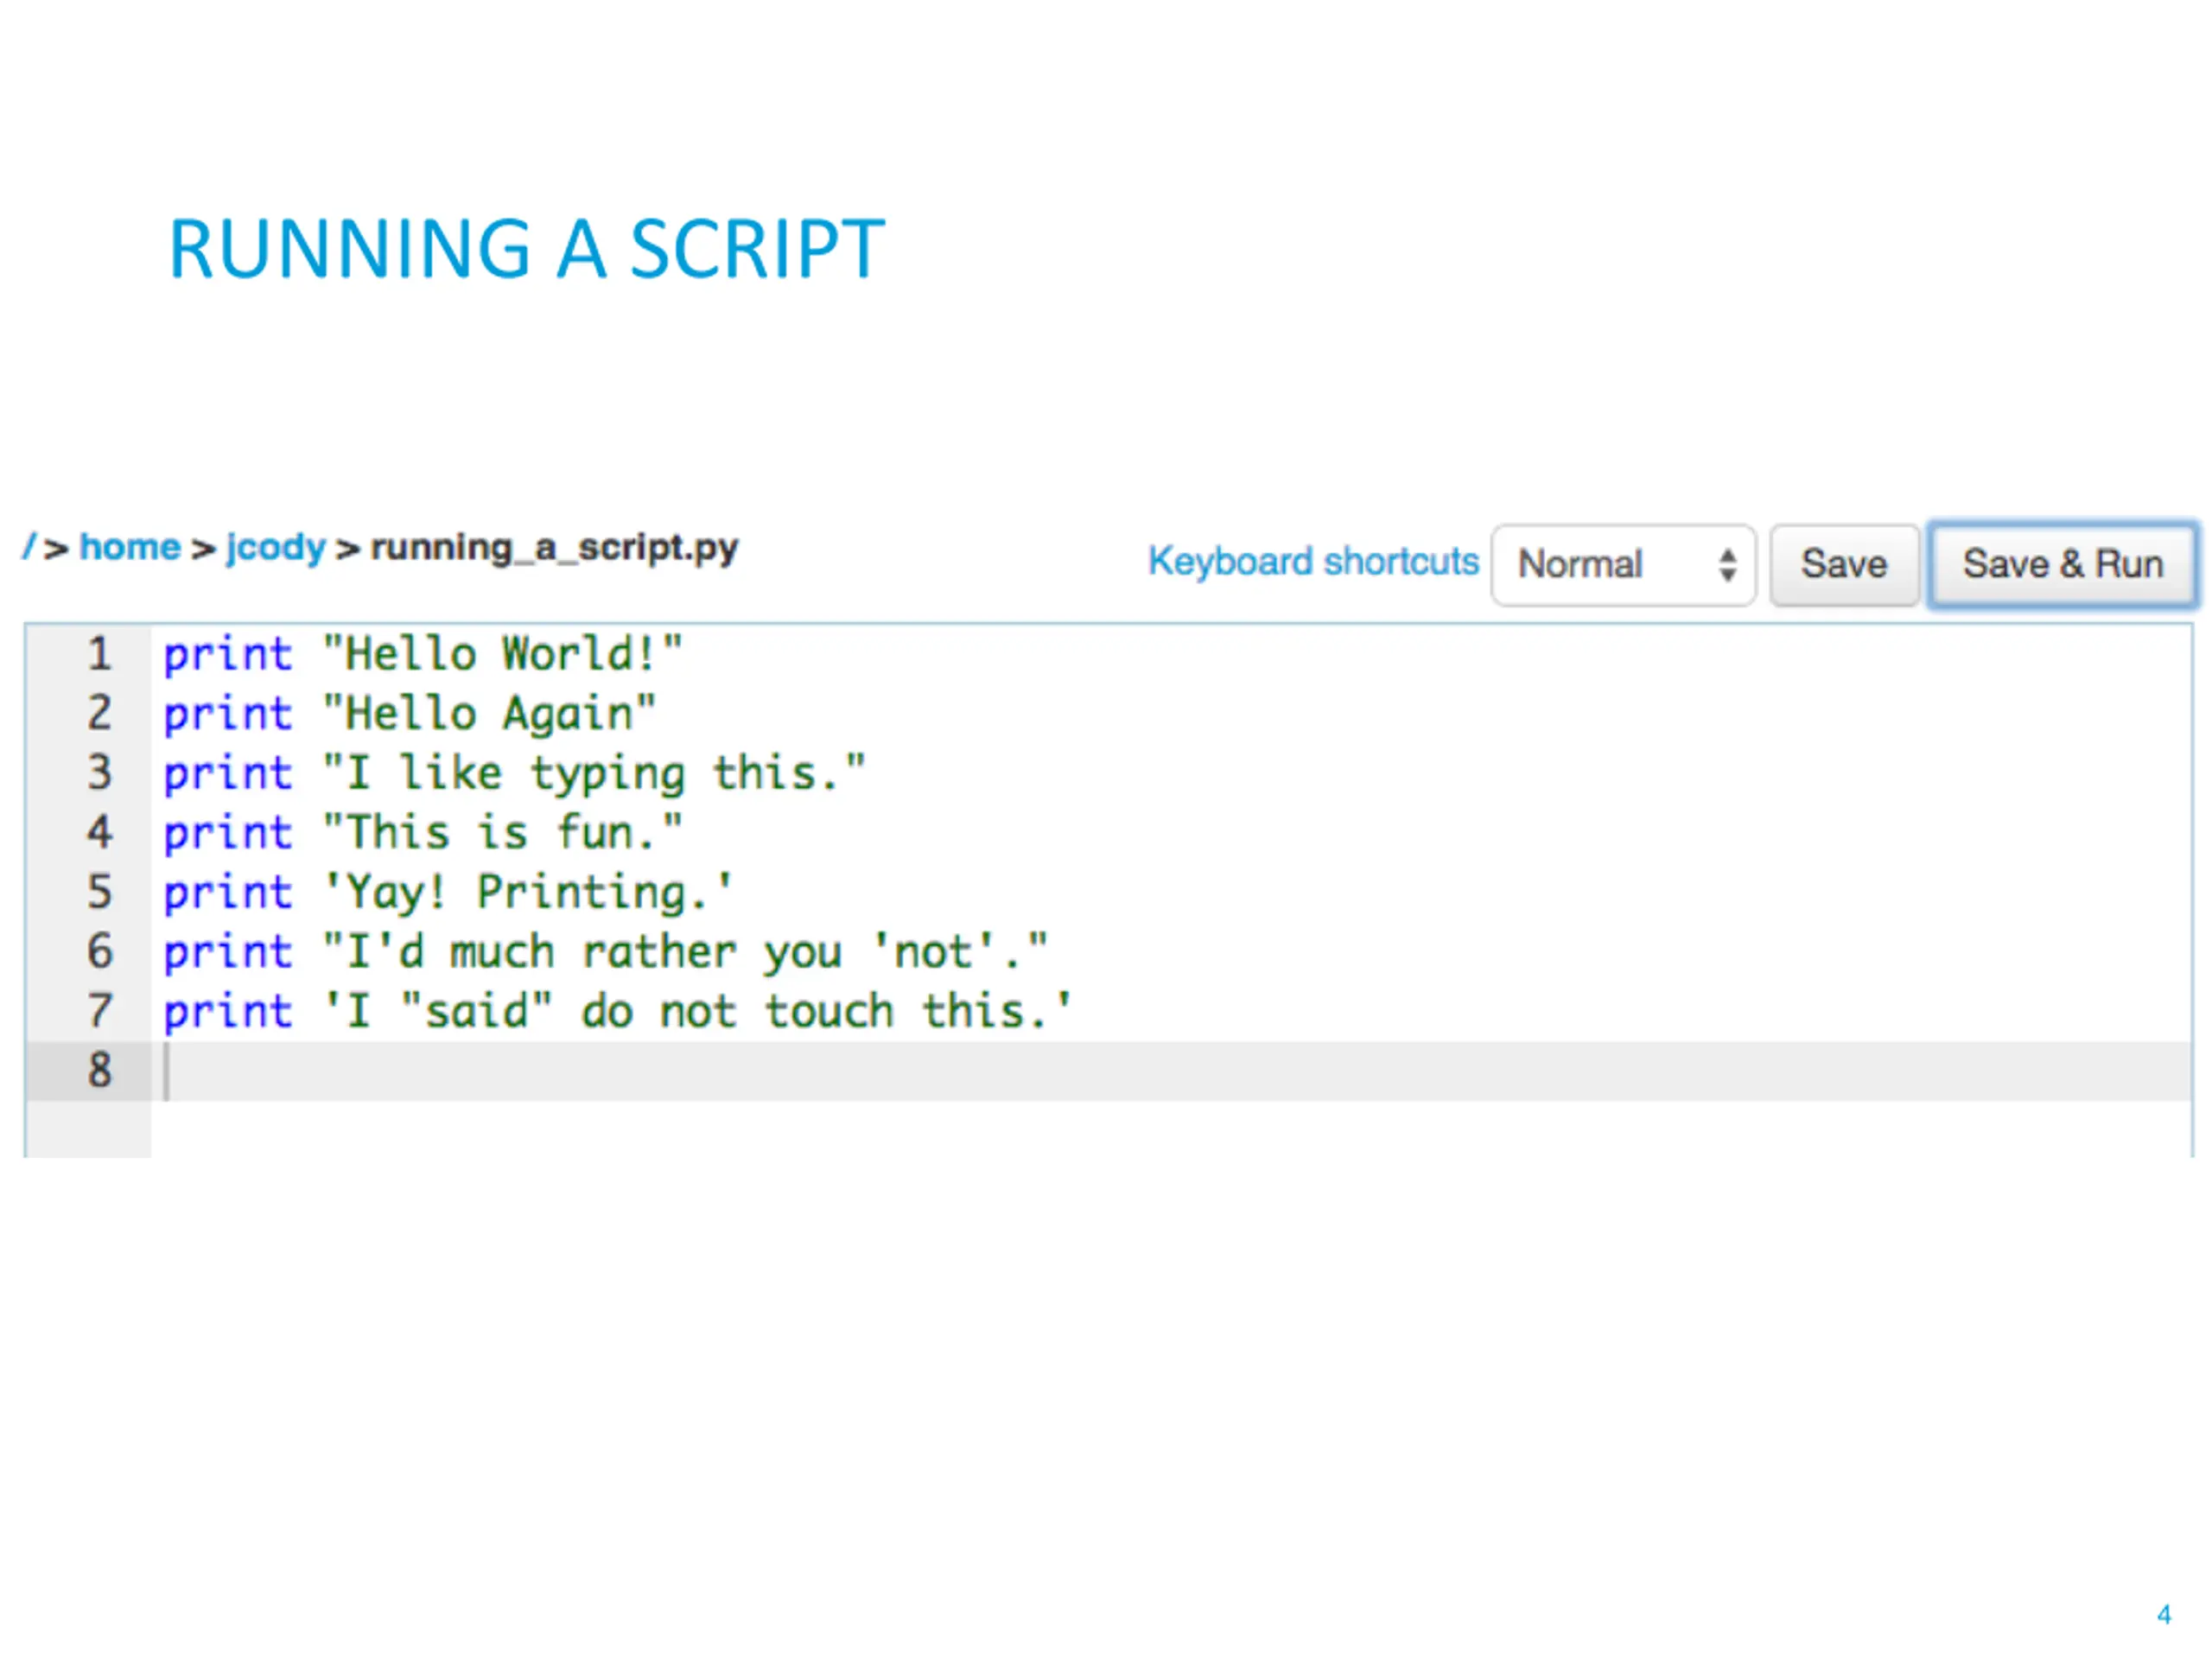Click the Save button

[x=1844, y=564]
